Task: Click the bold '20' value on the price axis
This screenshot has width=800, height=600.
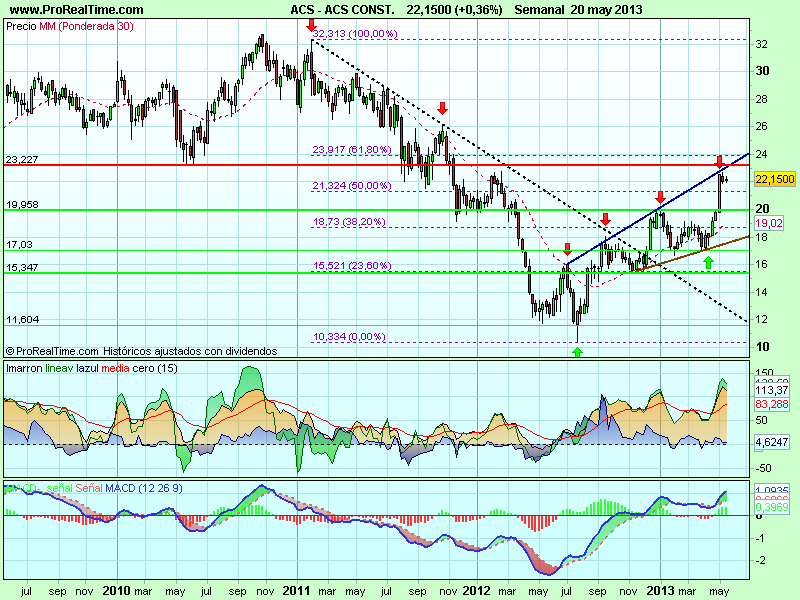Action: pyautogui.click(x=762, y=209)
